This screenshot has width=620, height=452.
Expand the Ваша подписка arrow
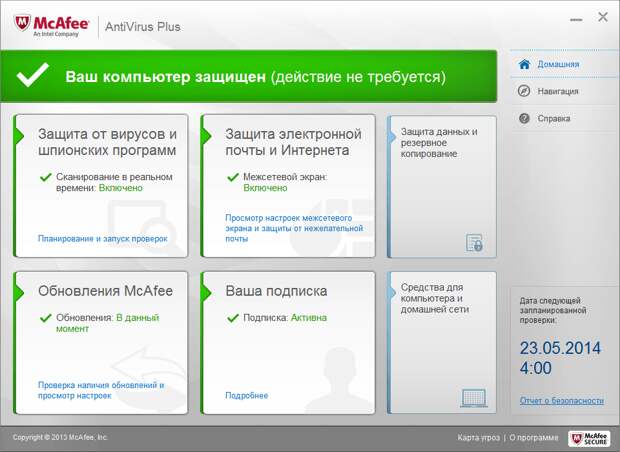pyautogui.click(x=206, y=292)
